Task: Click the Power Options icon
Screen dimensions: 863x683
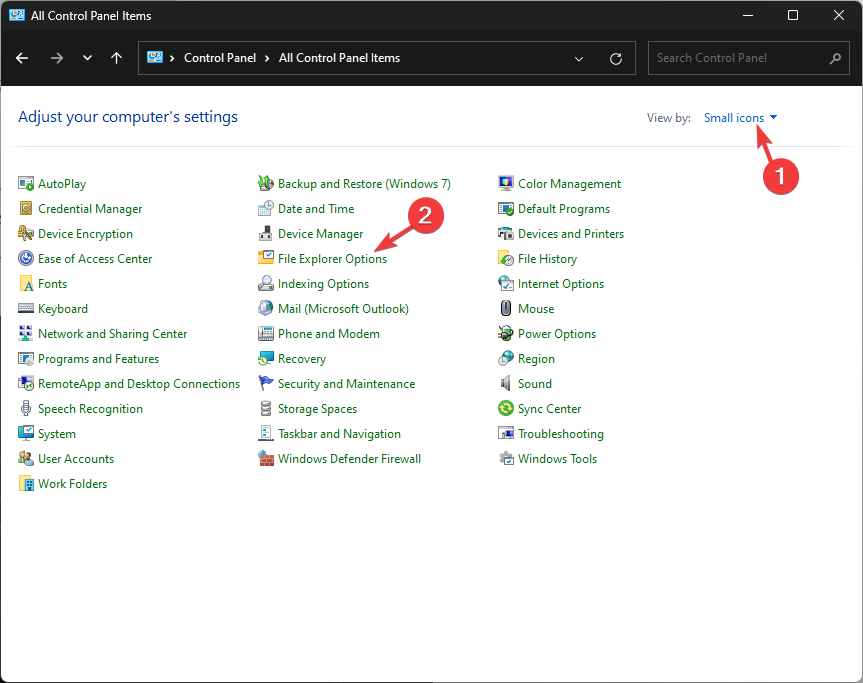Action: coord(506,334)
